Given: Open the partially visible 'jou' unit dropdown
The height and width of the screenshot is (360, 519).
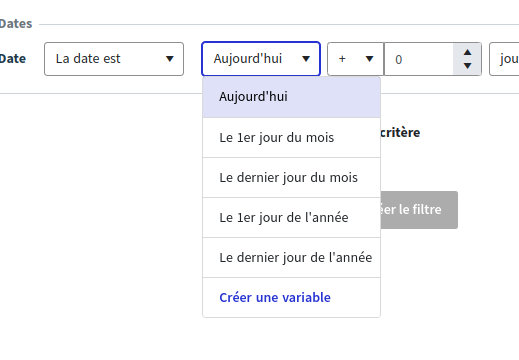Looking at the screenshot, I should (504, 59).
